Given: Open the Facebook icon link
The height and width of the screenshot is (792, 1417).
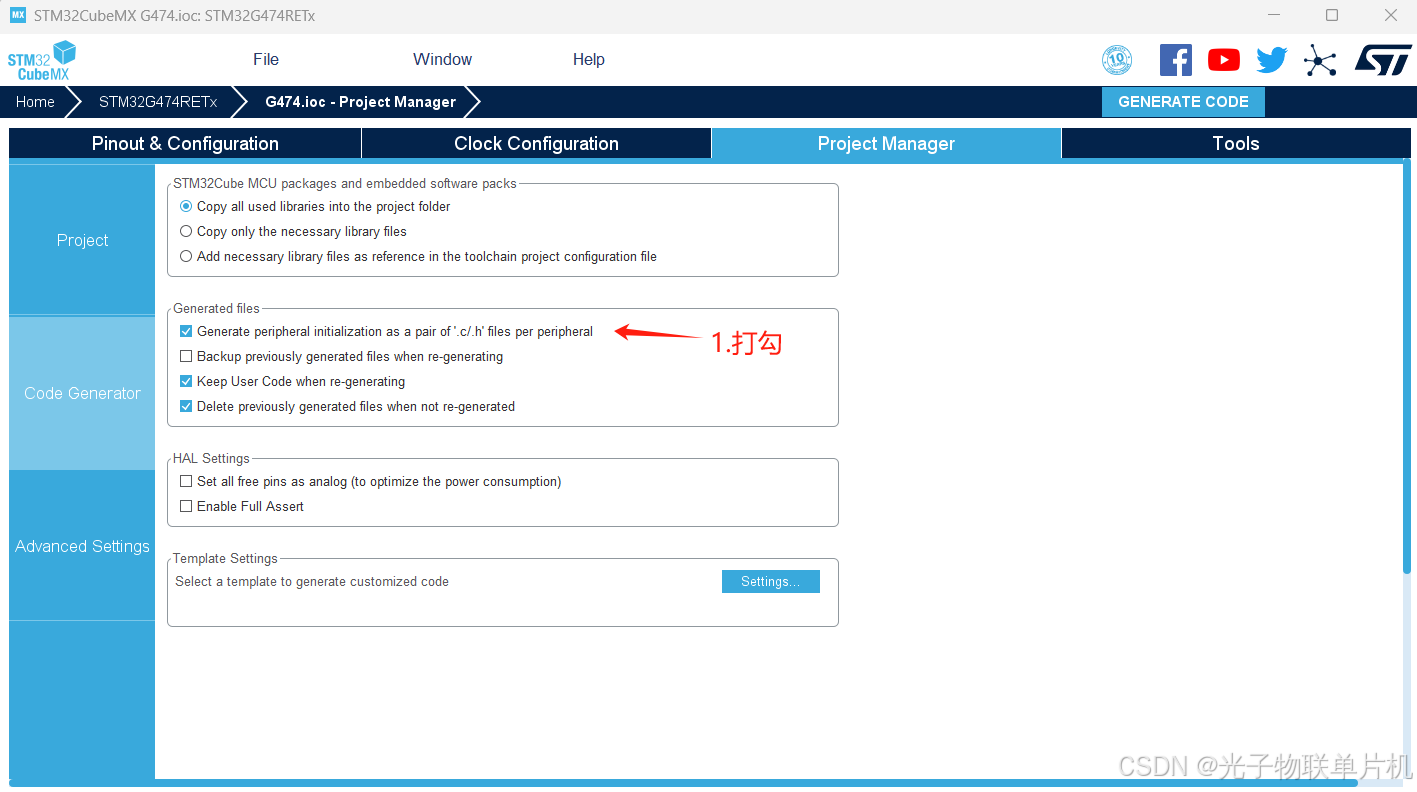Looking at the screenshot, I should click(1176, 60).
